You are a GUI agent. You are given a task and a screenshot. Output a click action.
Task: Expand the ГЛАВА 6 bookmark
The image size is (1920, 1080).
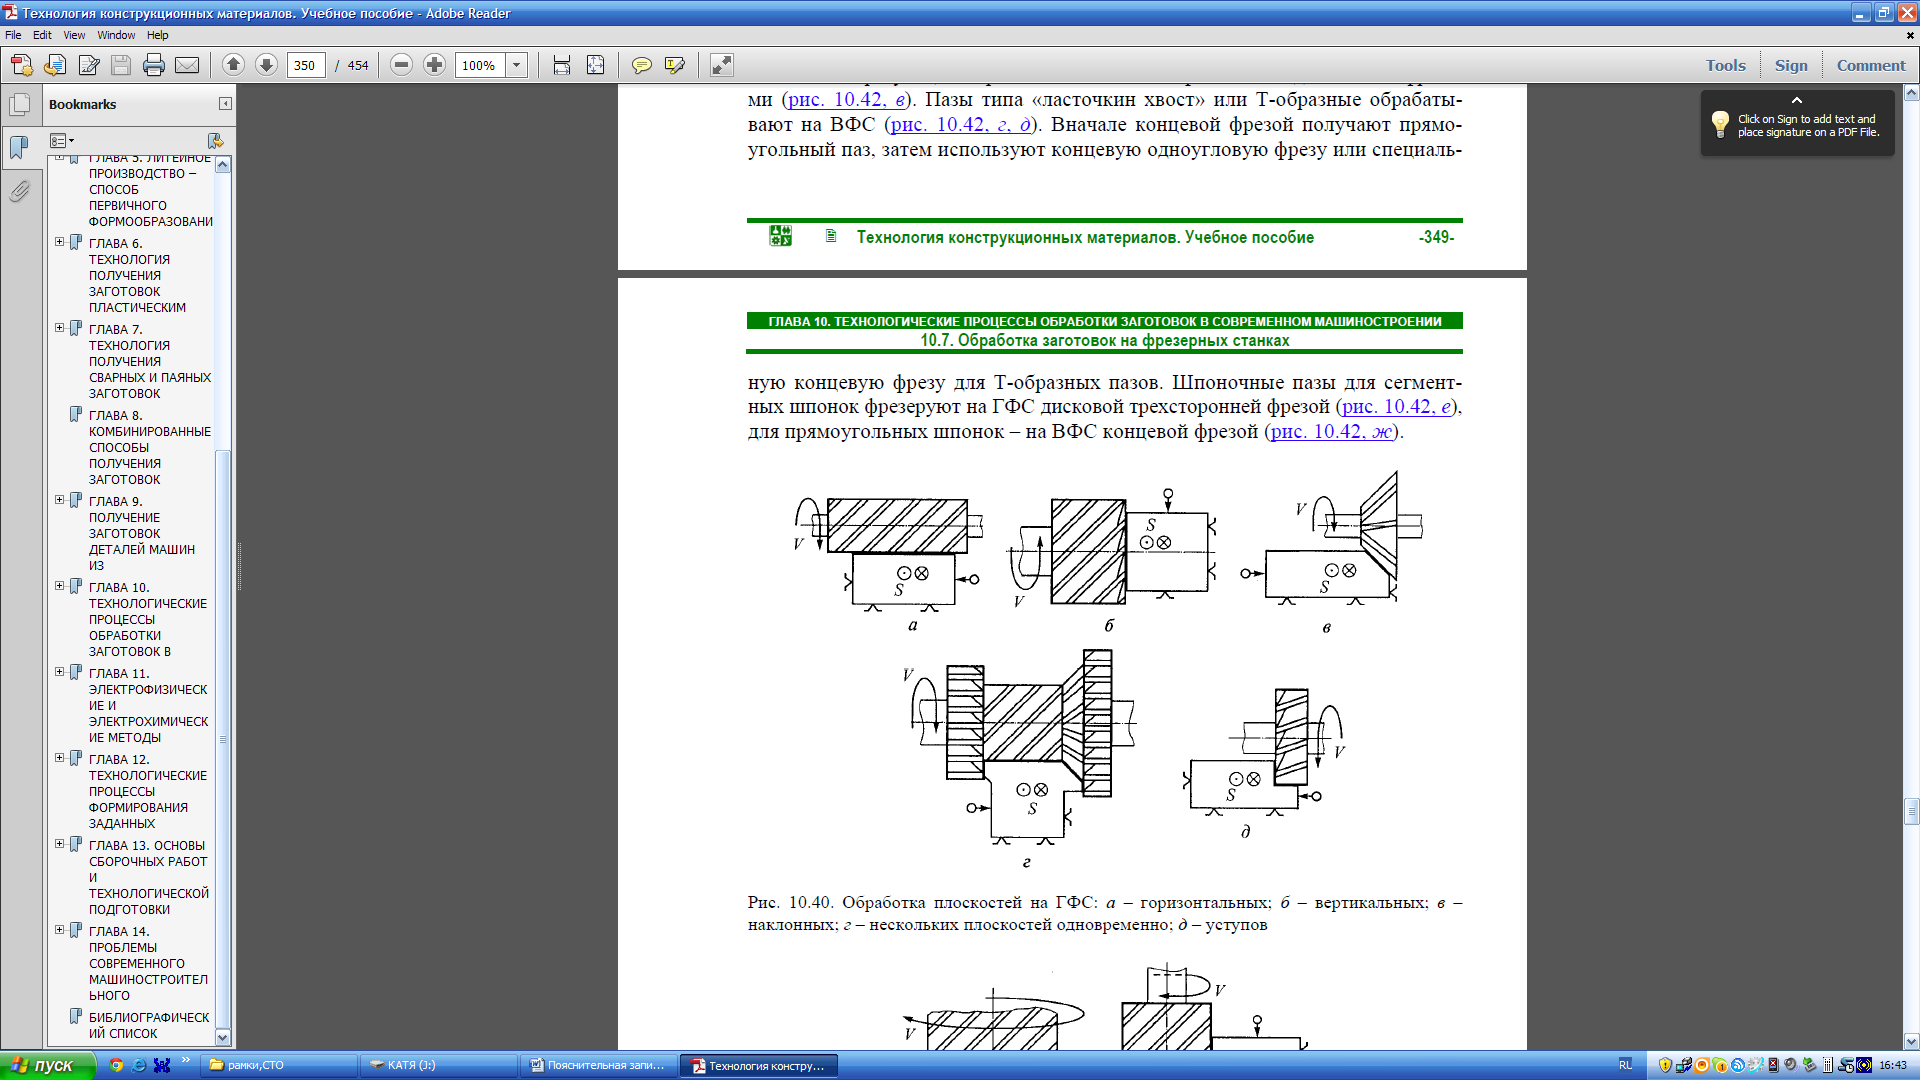pyautogui.click(x=60, y=242)
